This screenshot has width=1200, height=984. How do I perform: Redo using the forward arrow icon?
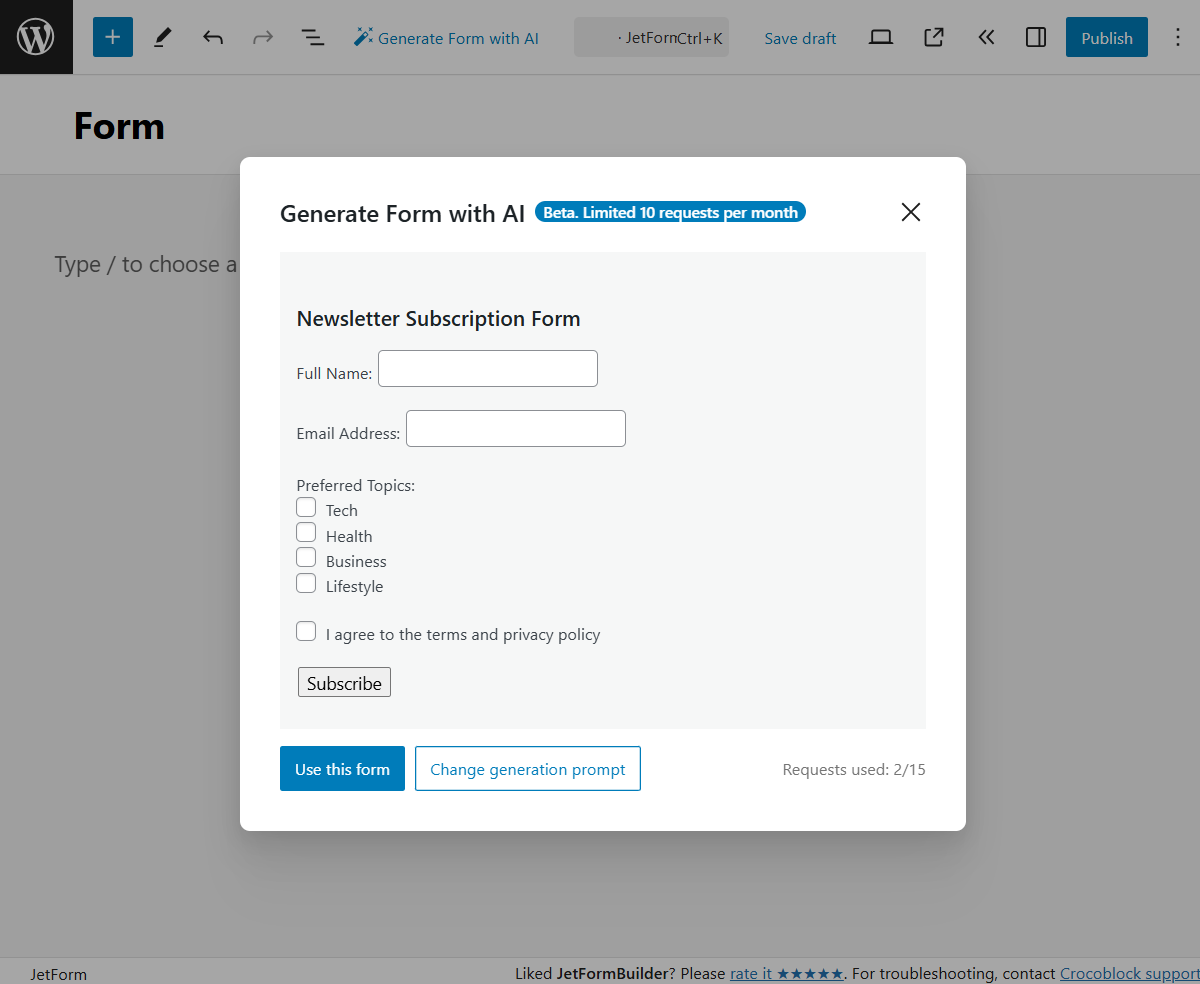click(x=262, y=37)
